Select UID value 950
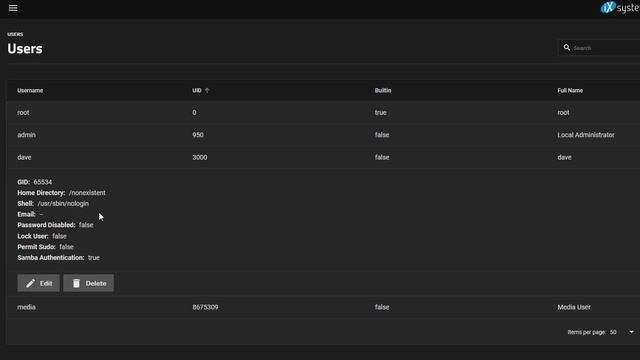This screenshot has height=360, width=640. point(198,135)
